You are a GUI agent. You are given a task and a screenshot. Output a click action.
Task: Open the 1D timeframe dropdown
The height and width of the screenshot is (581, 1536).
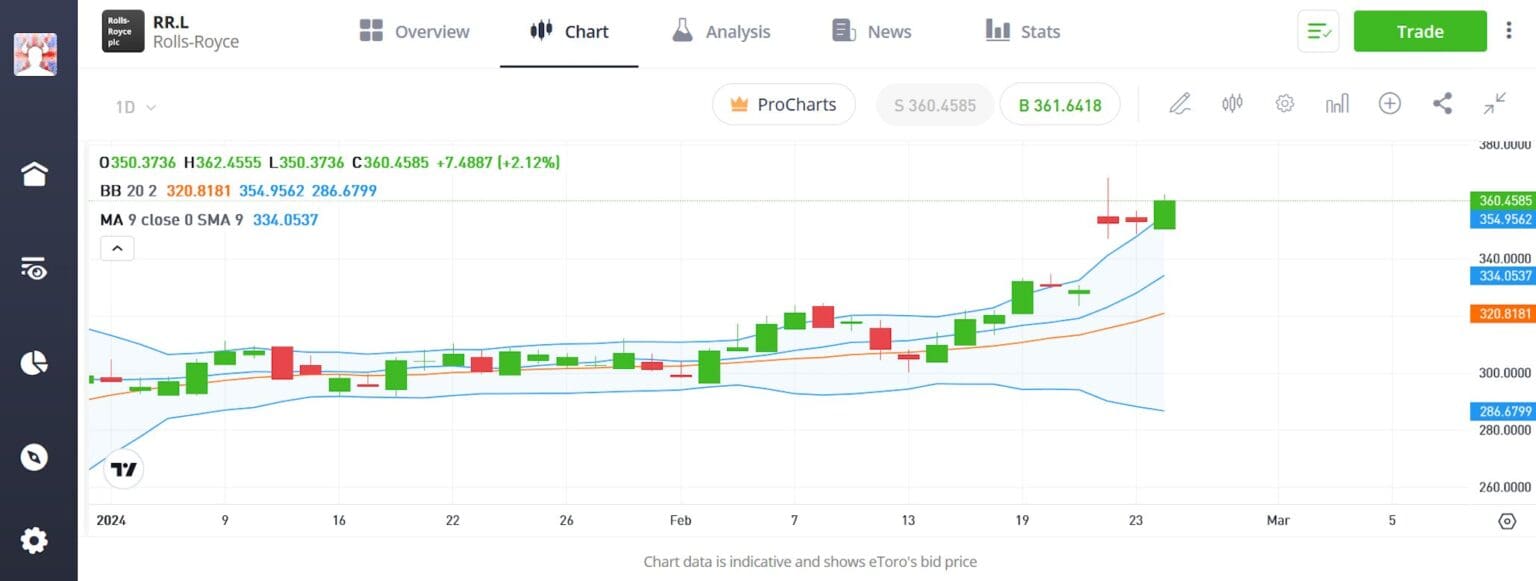(x=133, y=106)
